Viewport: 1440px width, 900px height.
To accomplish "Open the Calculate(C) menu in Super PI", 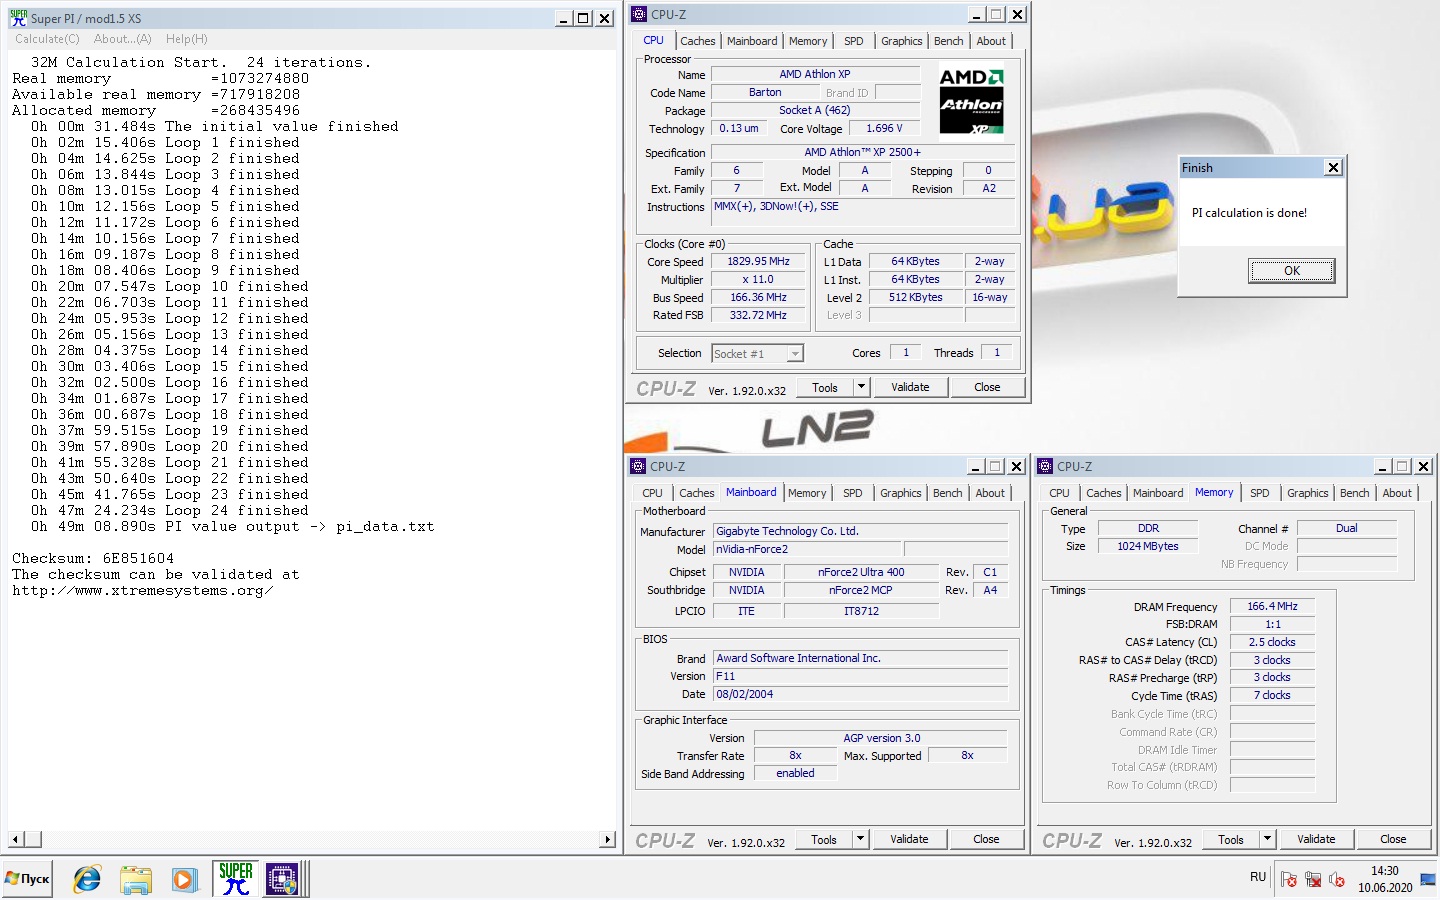I will [47, 39].
